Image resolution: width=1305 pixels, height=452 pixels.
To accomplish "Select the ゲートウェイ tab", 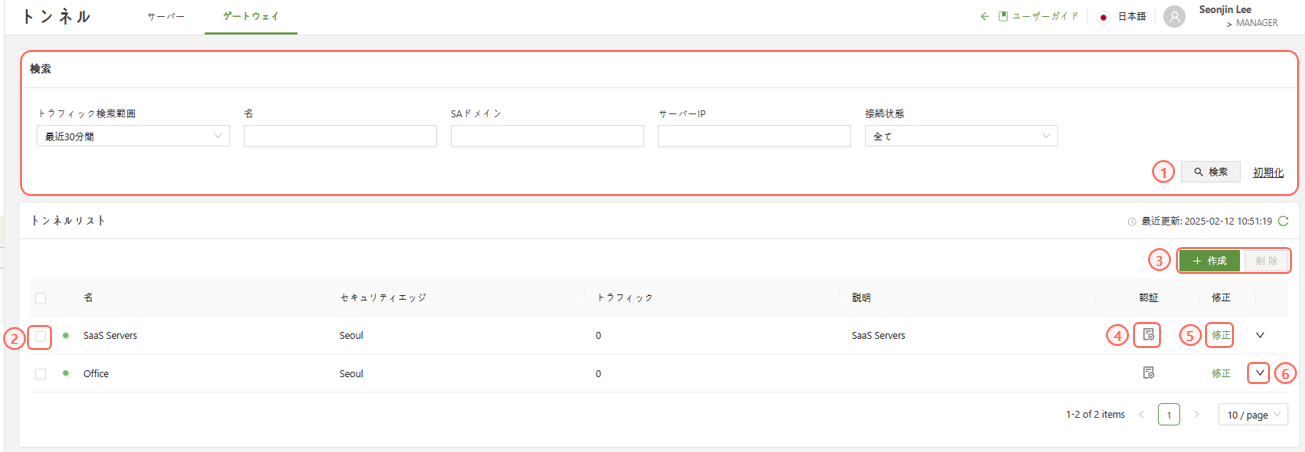I will point(250,17).
